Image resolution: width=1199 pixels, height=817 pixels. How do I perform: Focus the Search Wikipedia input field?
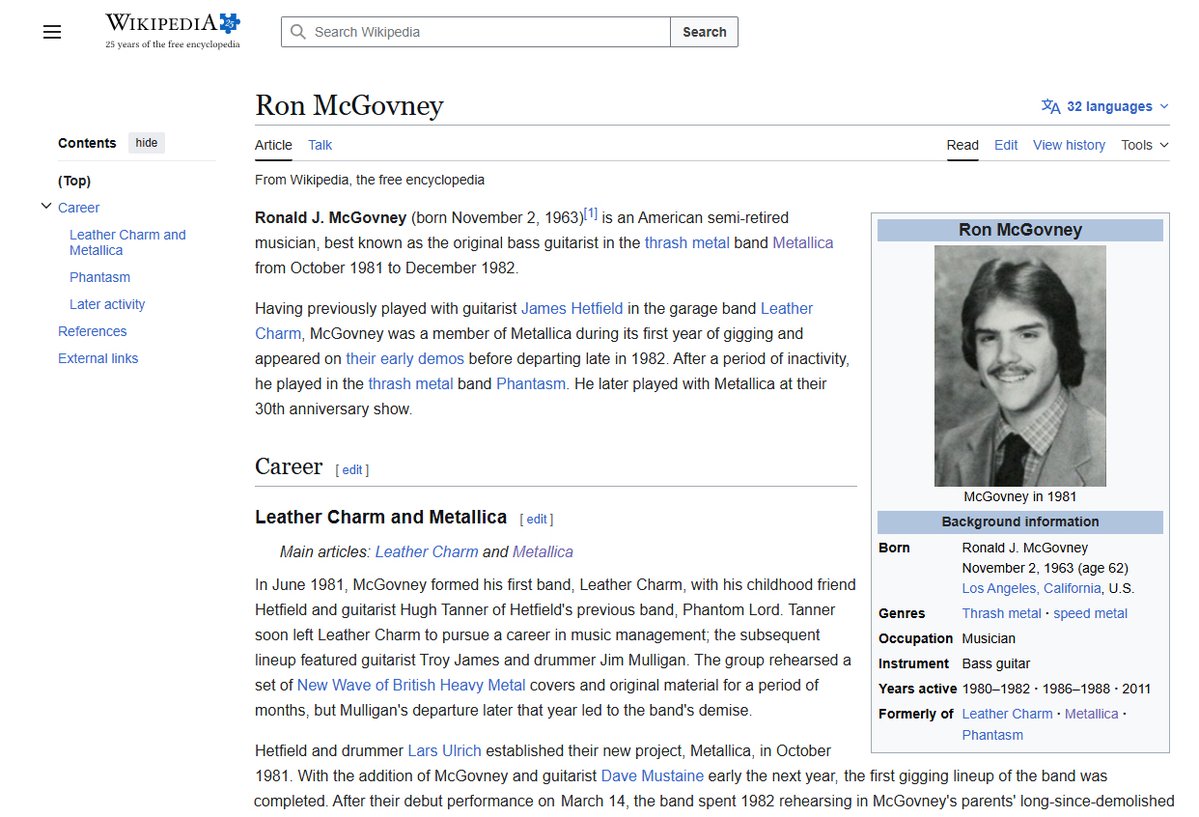(476, 32)
